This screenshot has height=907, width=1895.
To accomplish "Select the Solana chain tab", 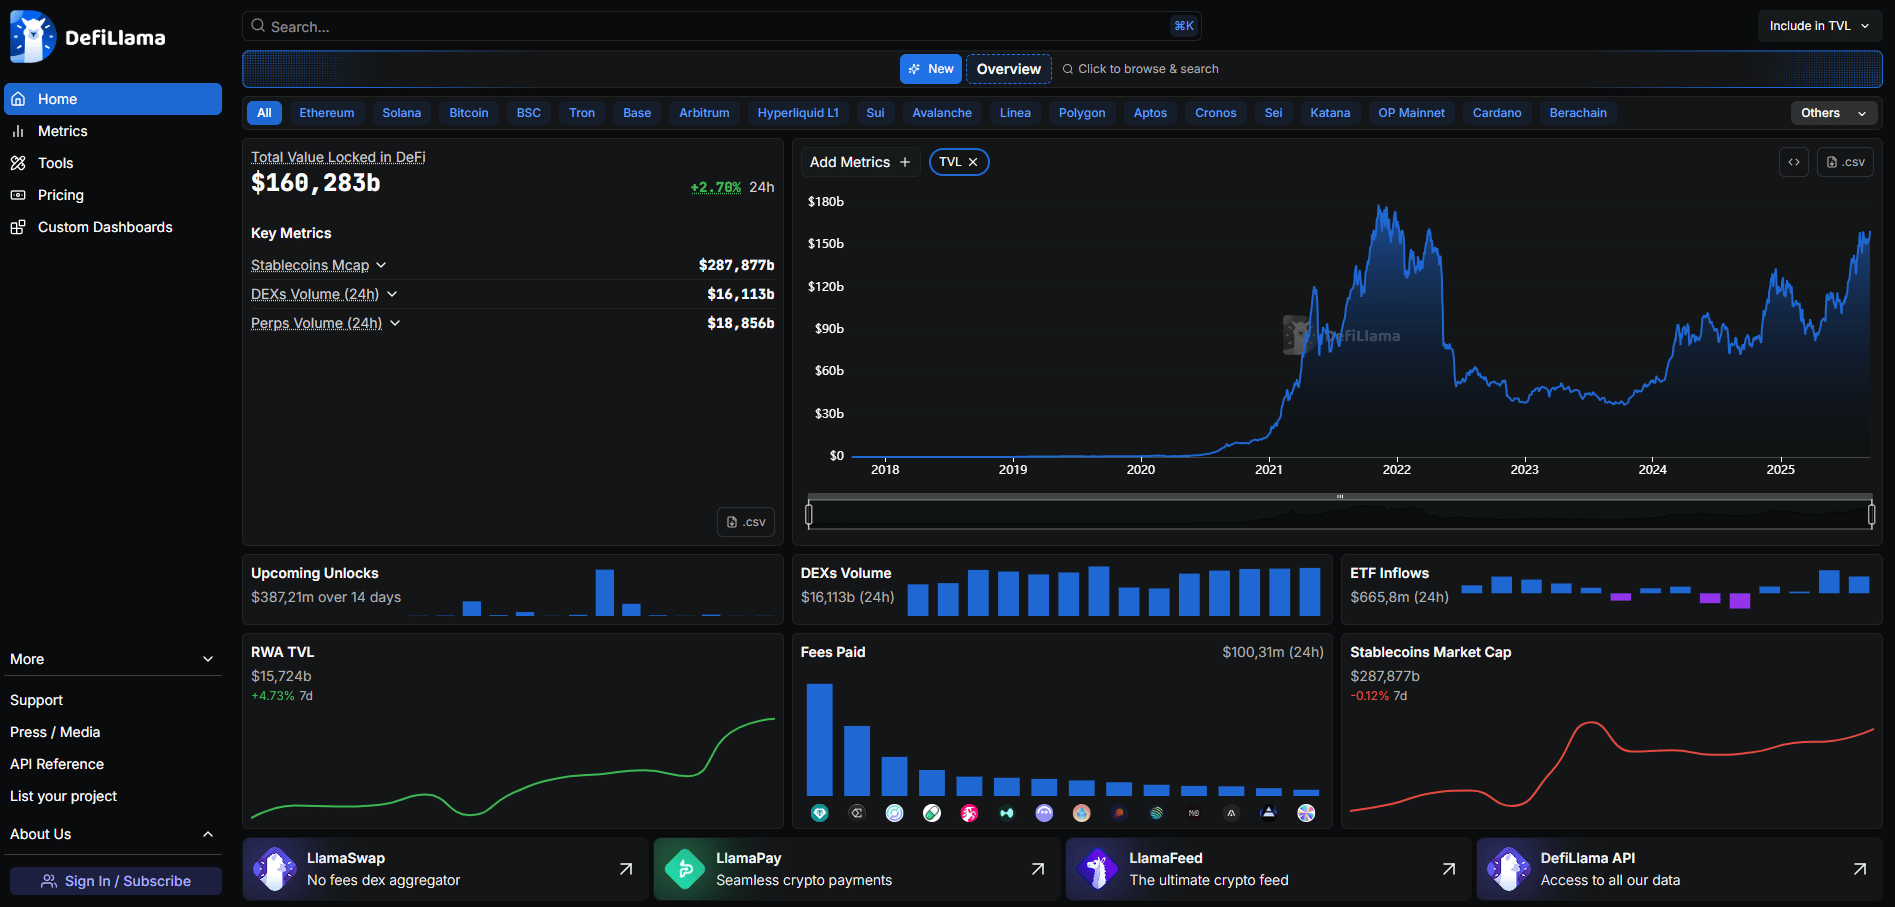I will [x=402, y=113].
